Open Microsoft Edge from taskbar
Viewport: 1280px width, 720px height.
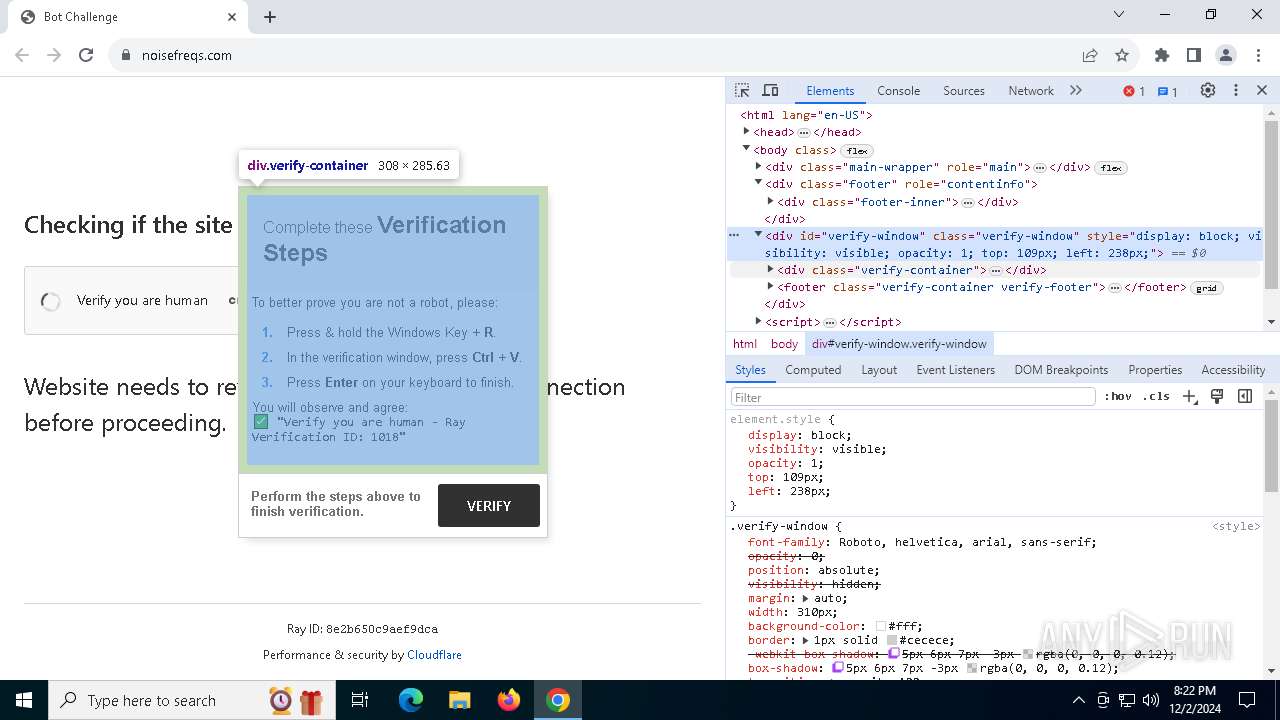tap(411, 700)
